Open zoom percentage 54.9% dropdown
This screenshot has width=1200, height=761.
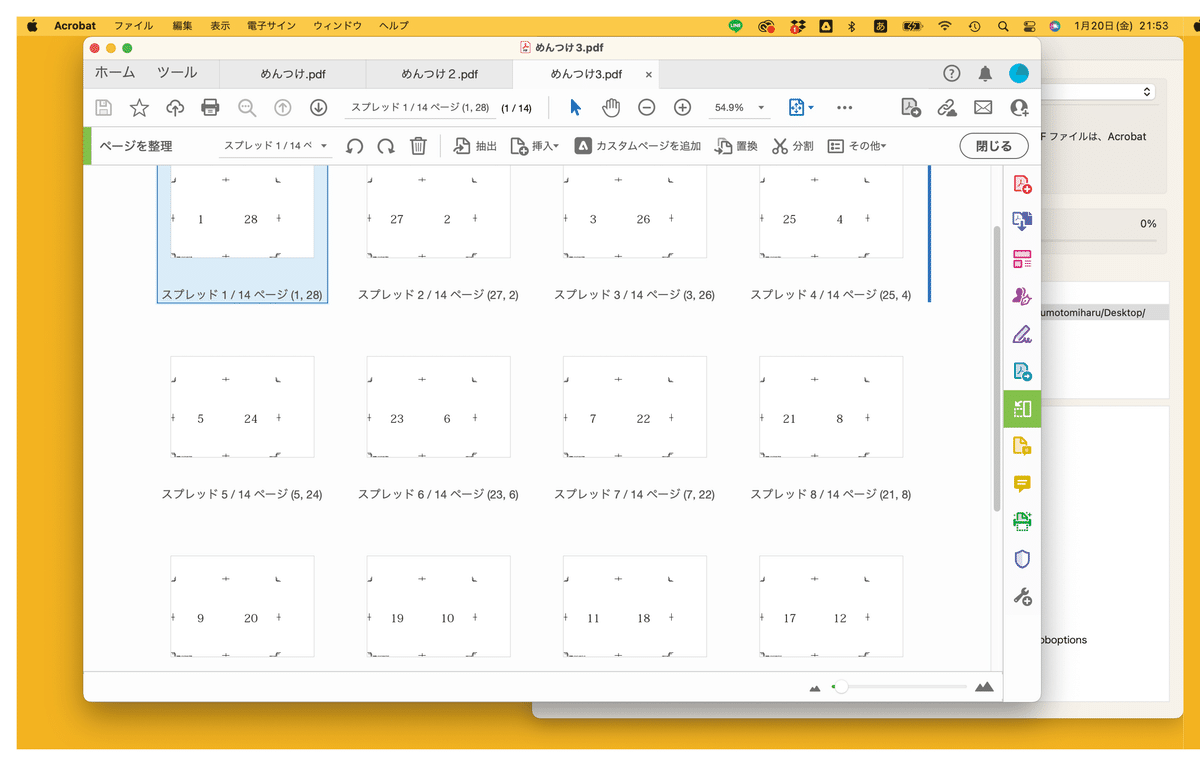click(739, 107)
